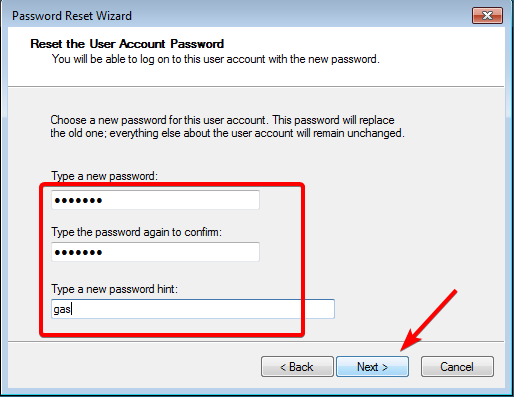Click the red arrow pointing at Next

(428, 320)
